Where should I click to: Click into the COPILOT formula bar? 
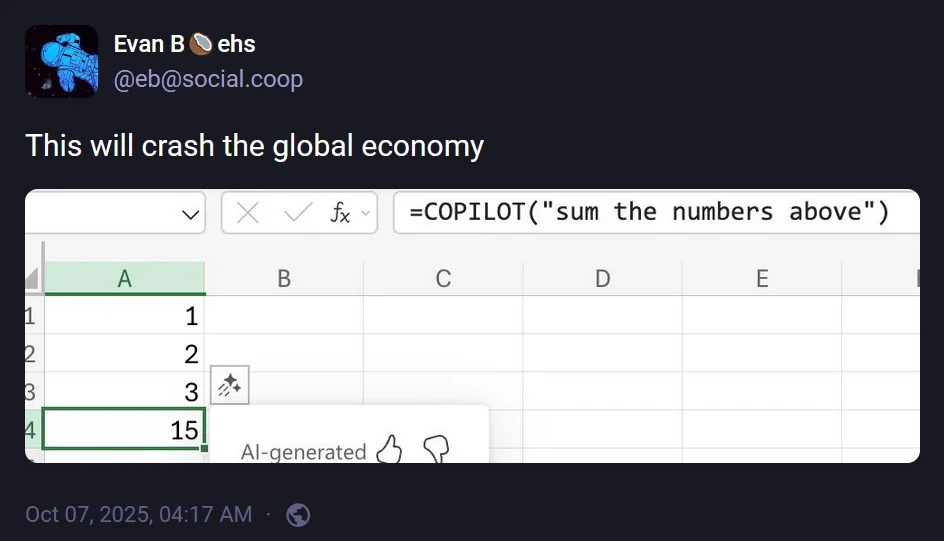656,212
